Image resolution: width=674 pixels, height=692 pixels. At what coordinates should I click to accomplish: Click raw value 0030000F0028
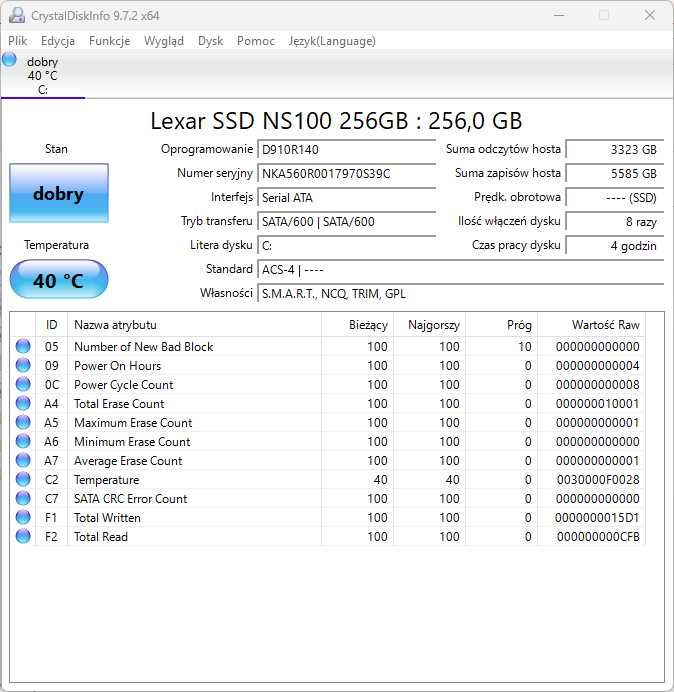tap(598, 479)
